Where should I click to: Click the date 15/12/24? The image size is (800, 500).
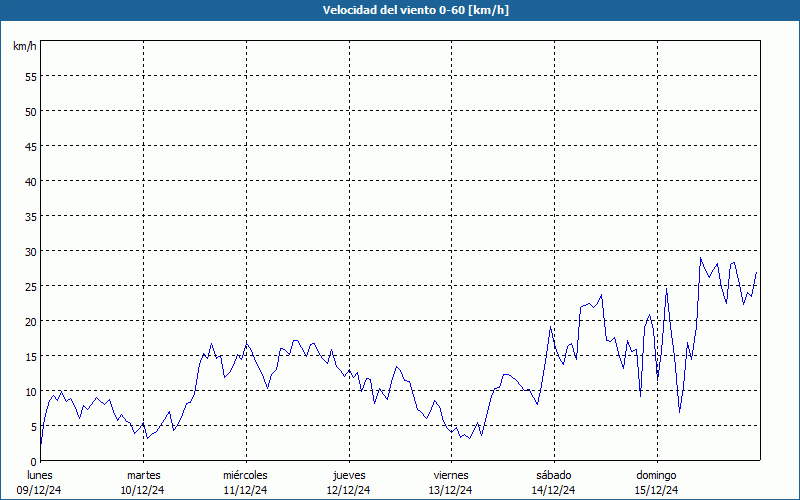pyautogui.click(x=657, y=490)
